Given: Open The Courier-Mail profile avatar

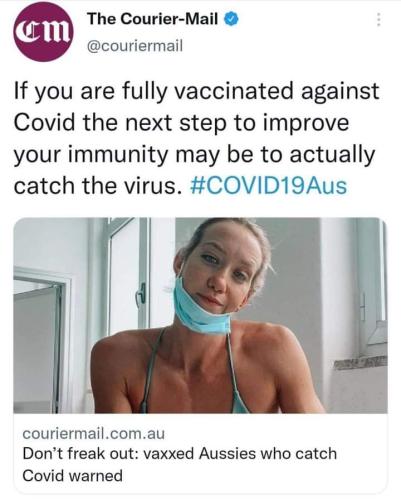Looking at the screenshot, I should [x=43, y=33].
